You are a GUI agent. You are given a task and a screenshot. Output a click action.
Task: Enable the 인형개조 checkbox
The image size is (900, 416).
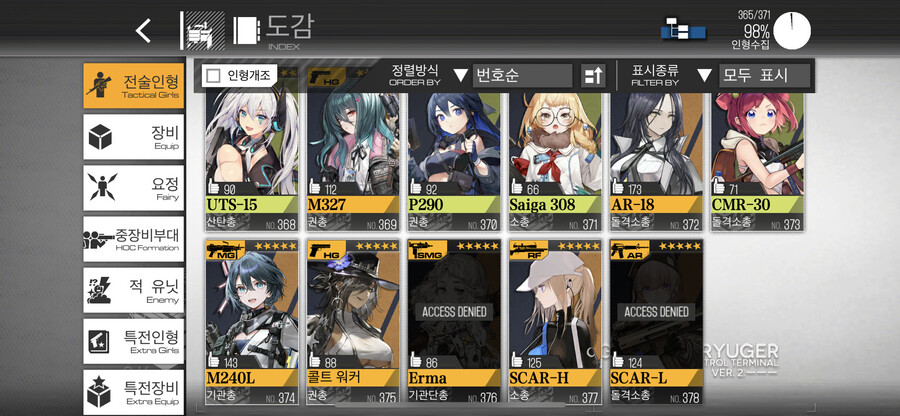coord(214,75)
